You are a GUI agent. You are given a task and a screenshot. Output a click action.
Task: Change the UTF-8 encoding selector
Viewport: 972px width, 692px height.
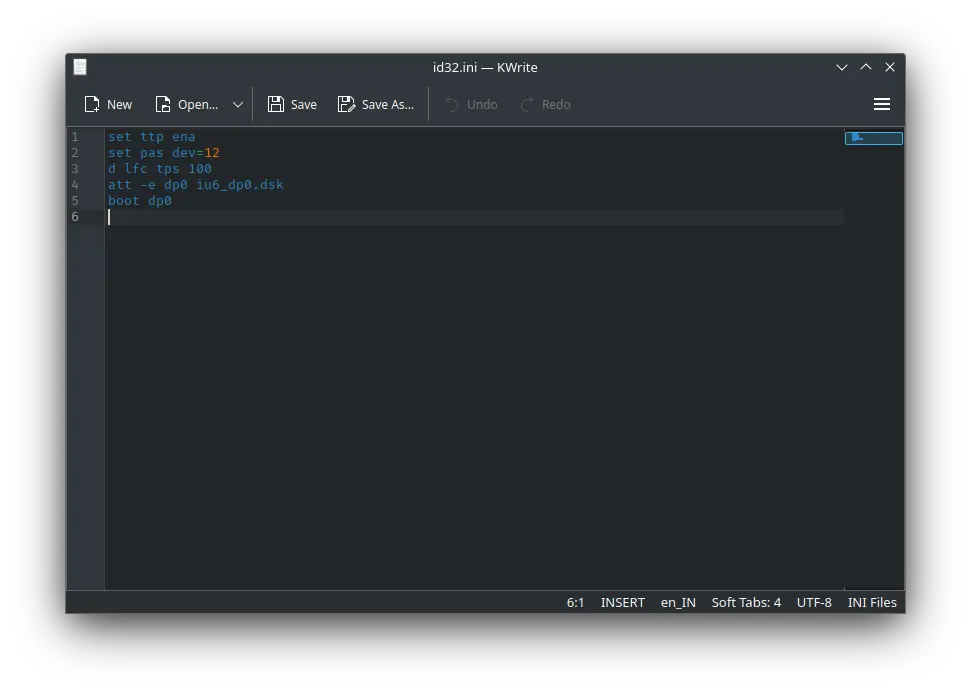click(814, 602)
